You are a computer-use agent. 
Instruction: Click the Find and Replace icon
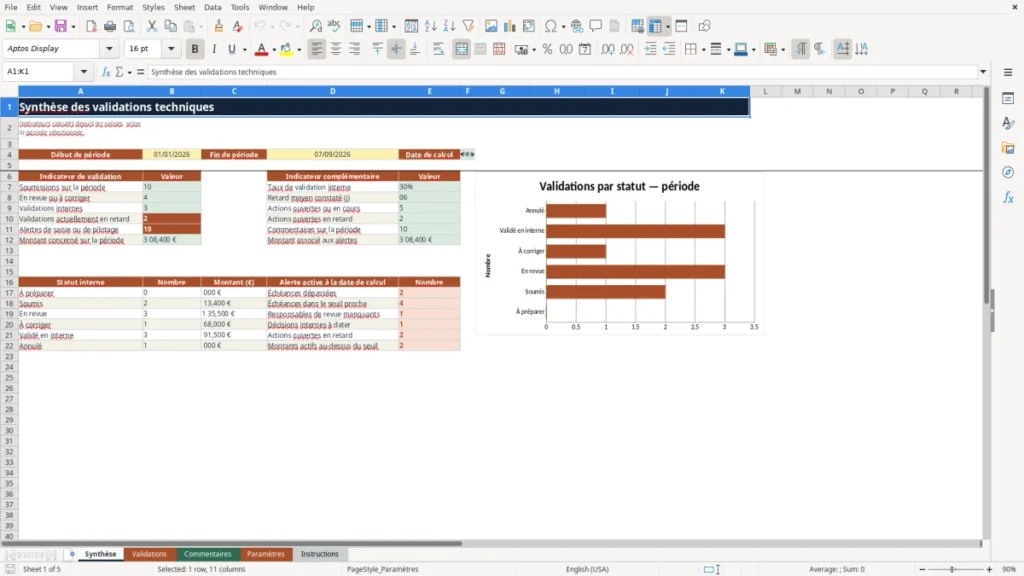tap(315, 26)
